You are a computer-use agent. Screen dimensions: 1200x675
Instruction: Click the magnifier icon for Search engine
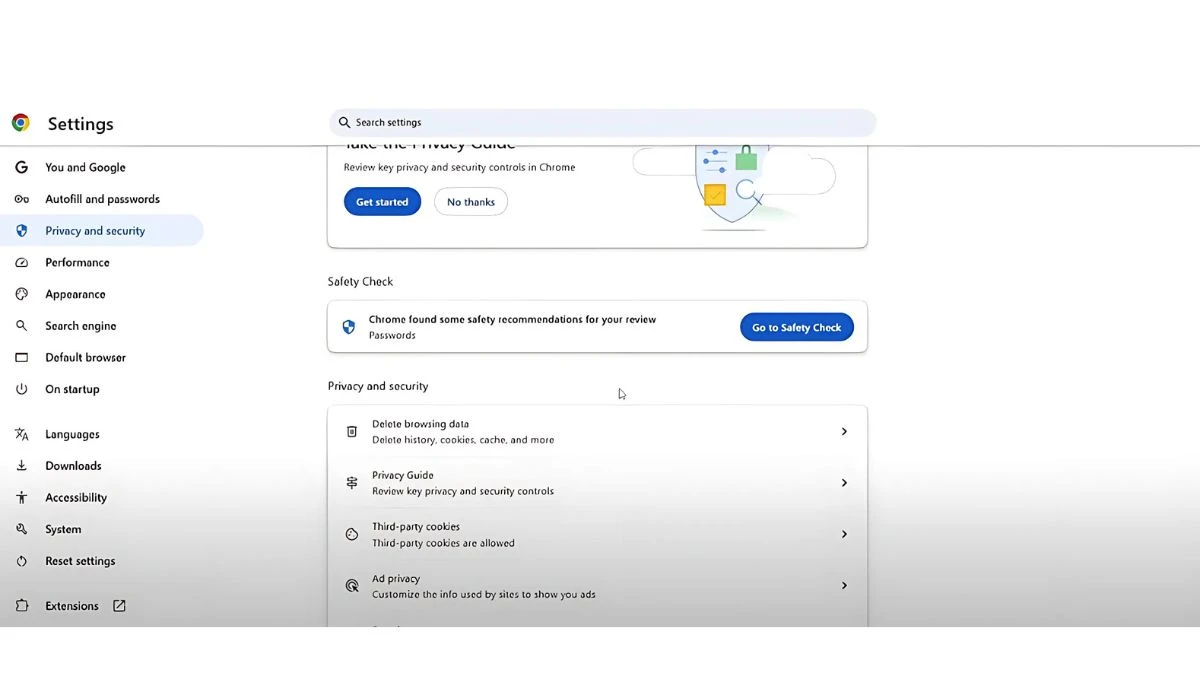coord(21,326)
